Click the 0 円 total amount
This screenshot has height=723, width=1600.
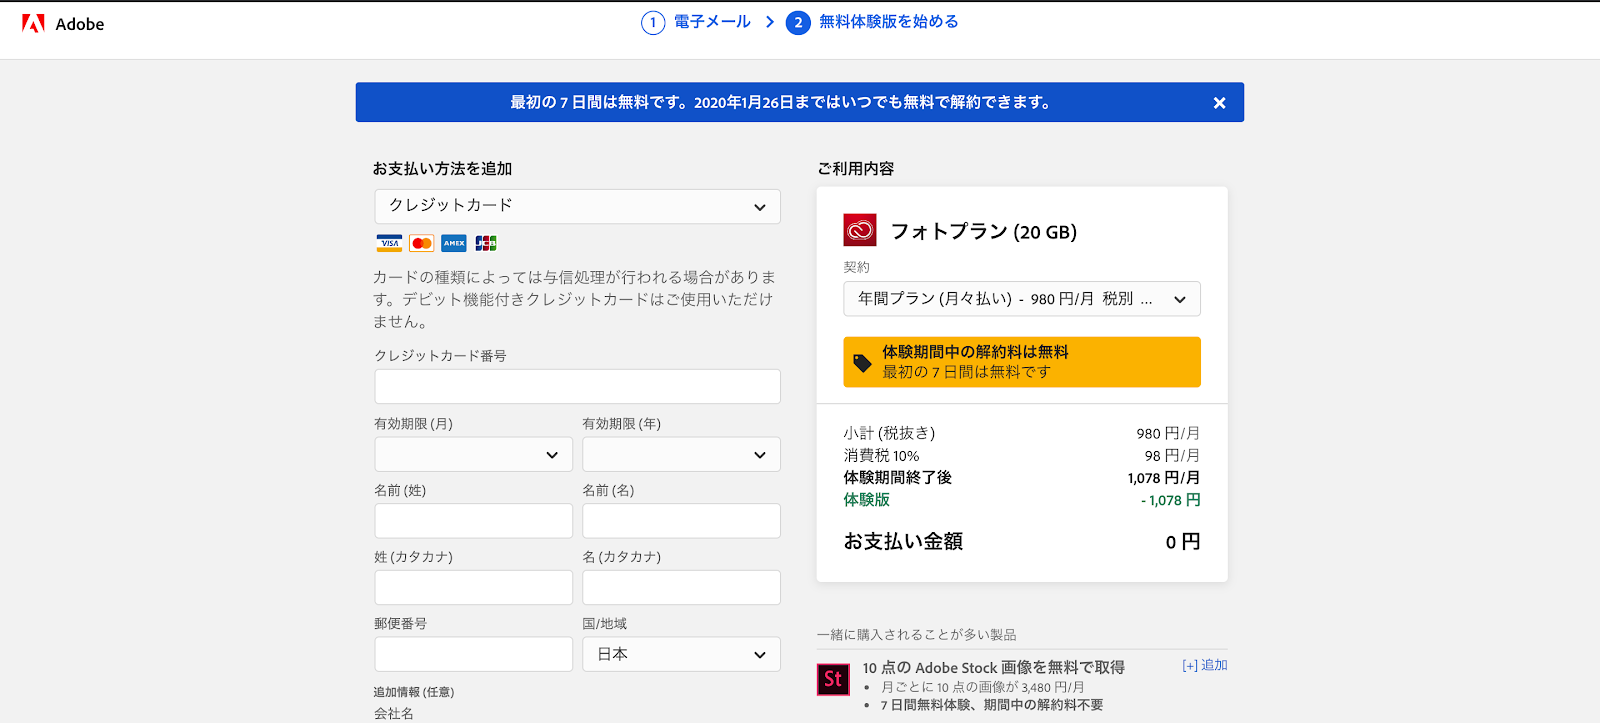[1182, 542]
